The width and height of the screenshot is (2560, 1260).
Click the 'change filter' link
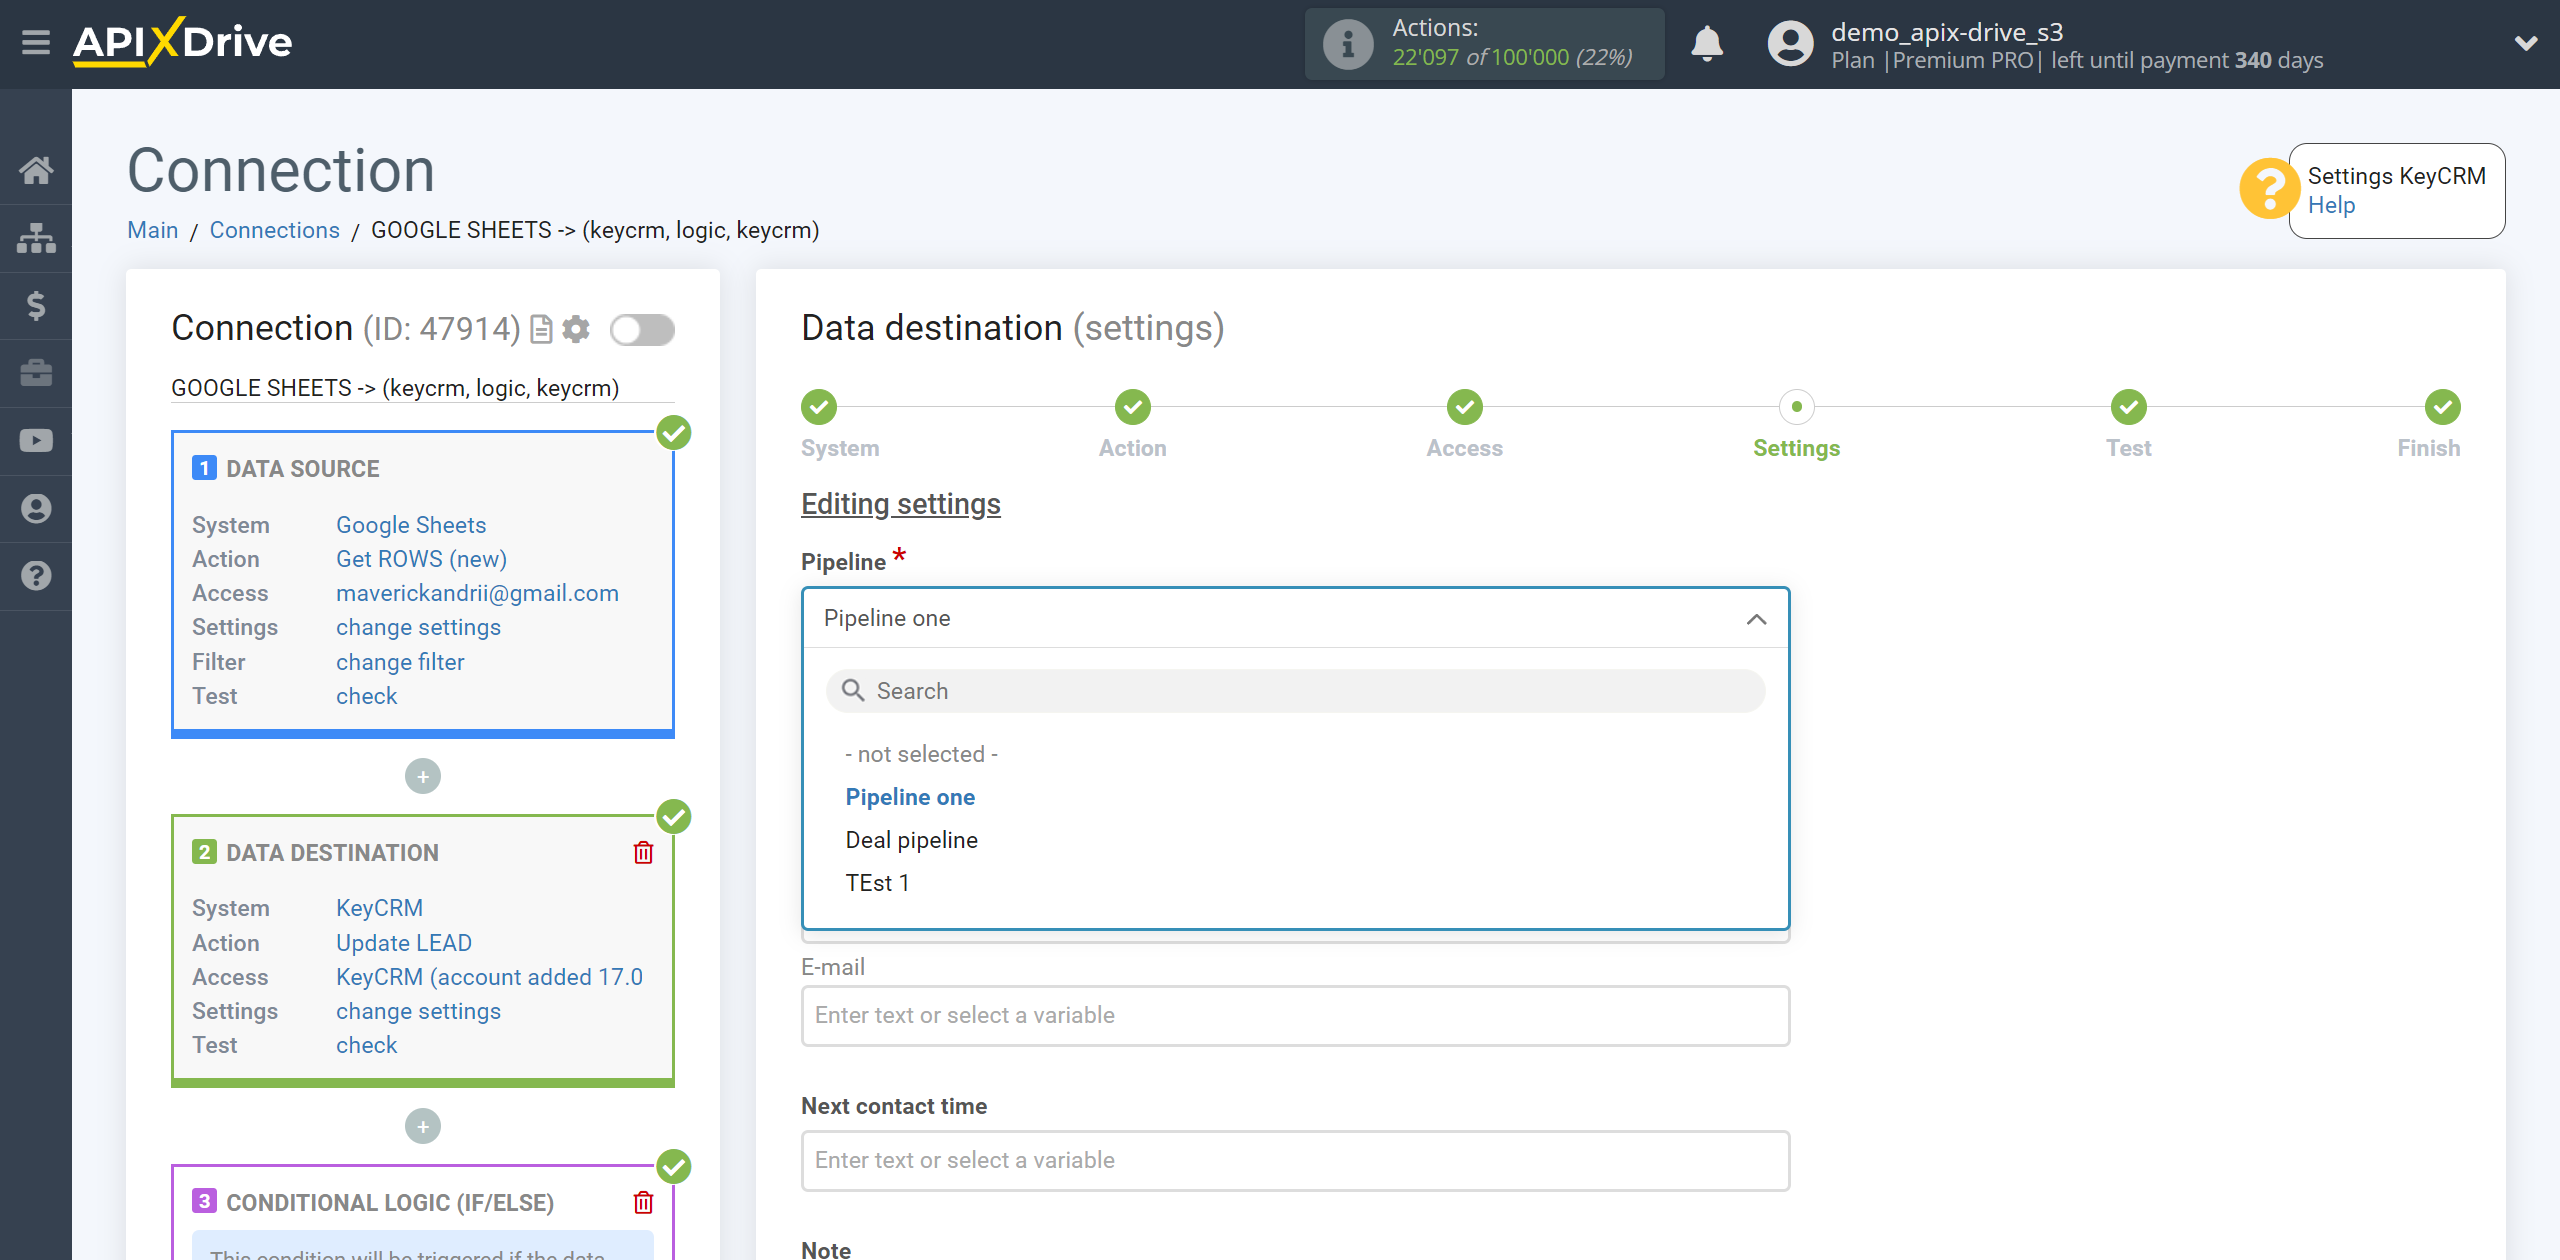[x=400, y=662]
